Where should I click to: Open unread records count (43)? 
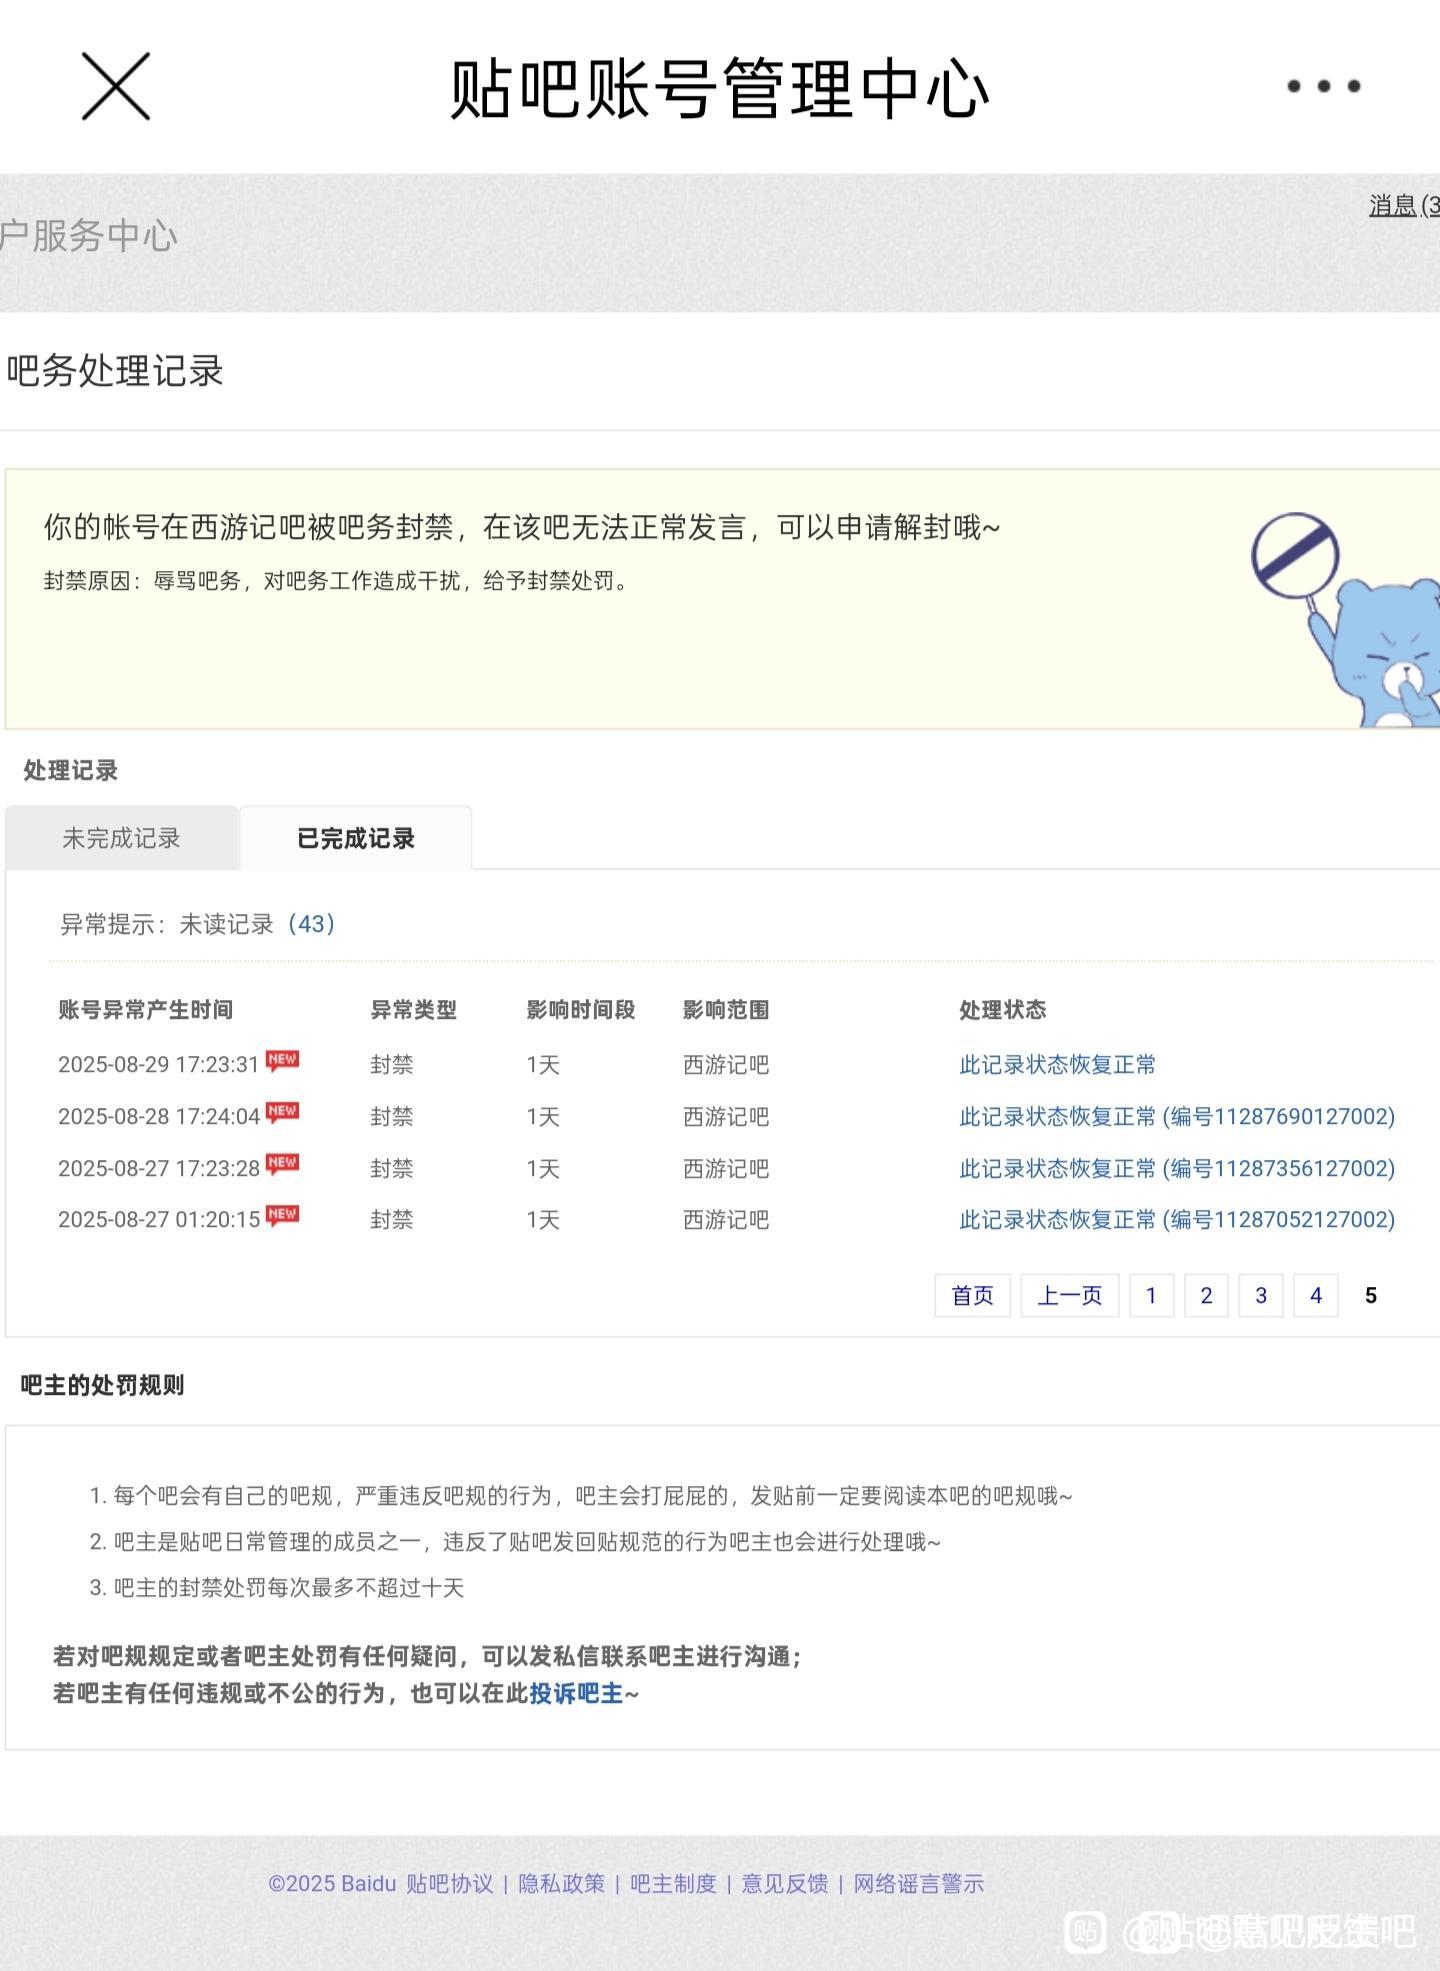(311, 923)
